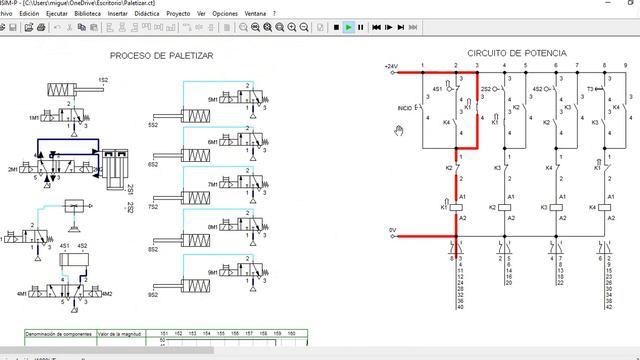Open the Biblioteca menu
The height and width of the screenshot is (360, 640).
[x=87, y=13]
